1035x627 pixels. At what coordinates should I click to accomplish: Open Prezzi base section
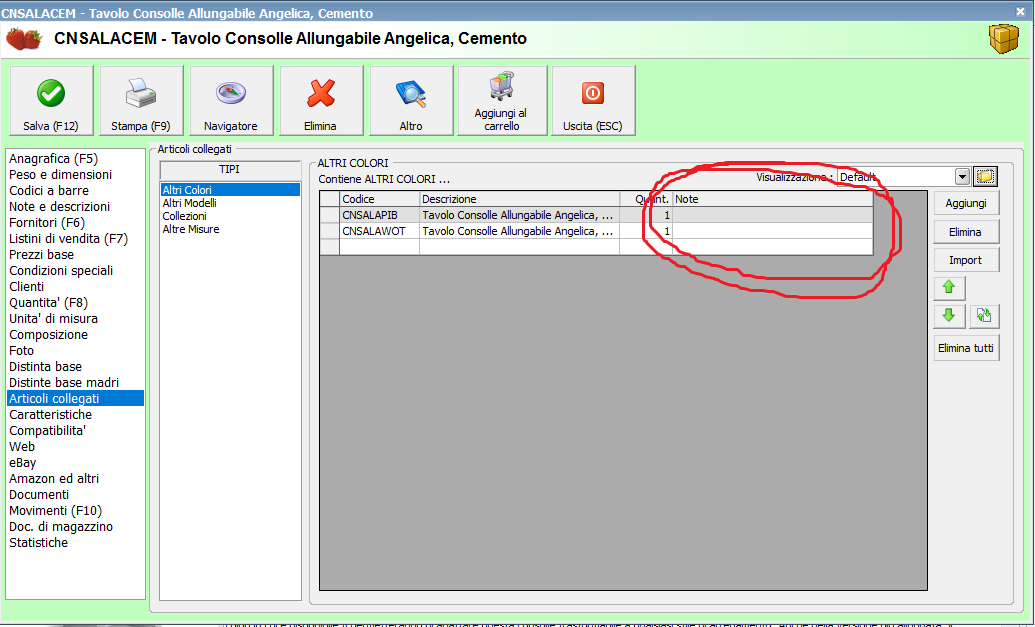tap(75, 255)
